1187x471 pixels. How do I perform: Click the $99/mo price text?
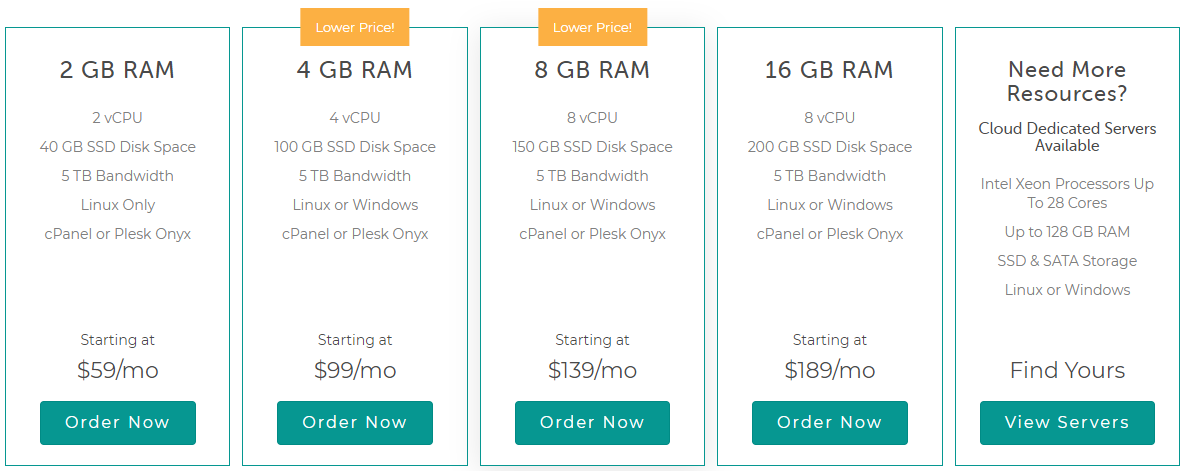click(354, 370)
